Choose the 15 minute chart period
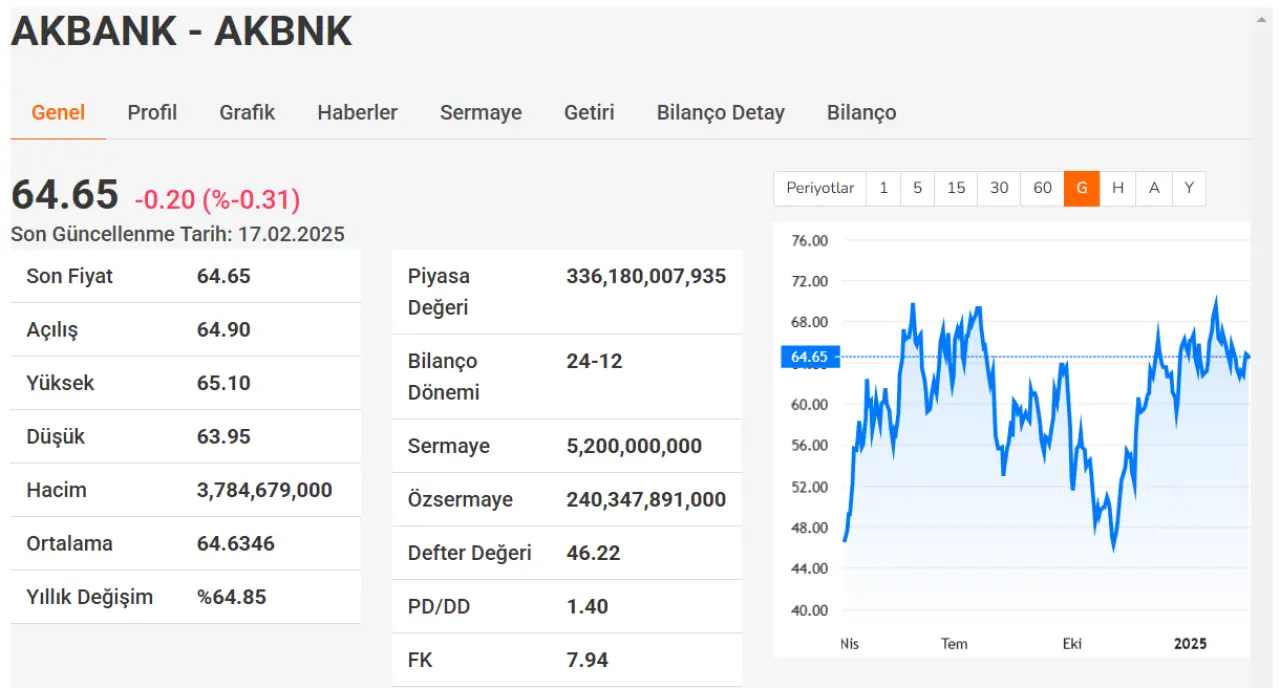 coord(956,188)
